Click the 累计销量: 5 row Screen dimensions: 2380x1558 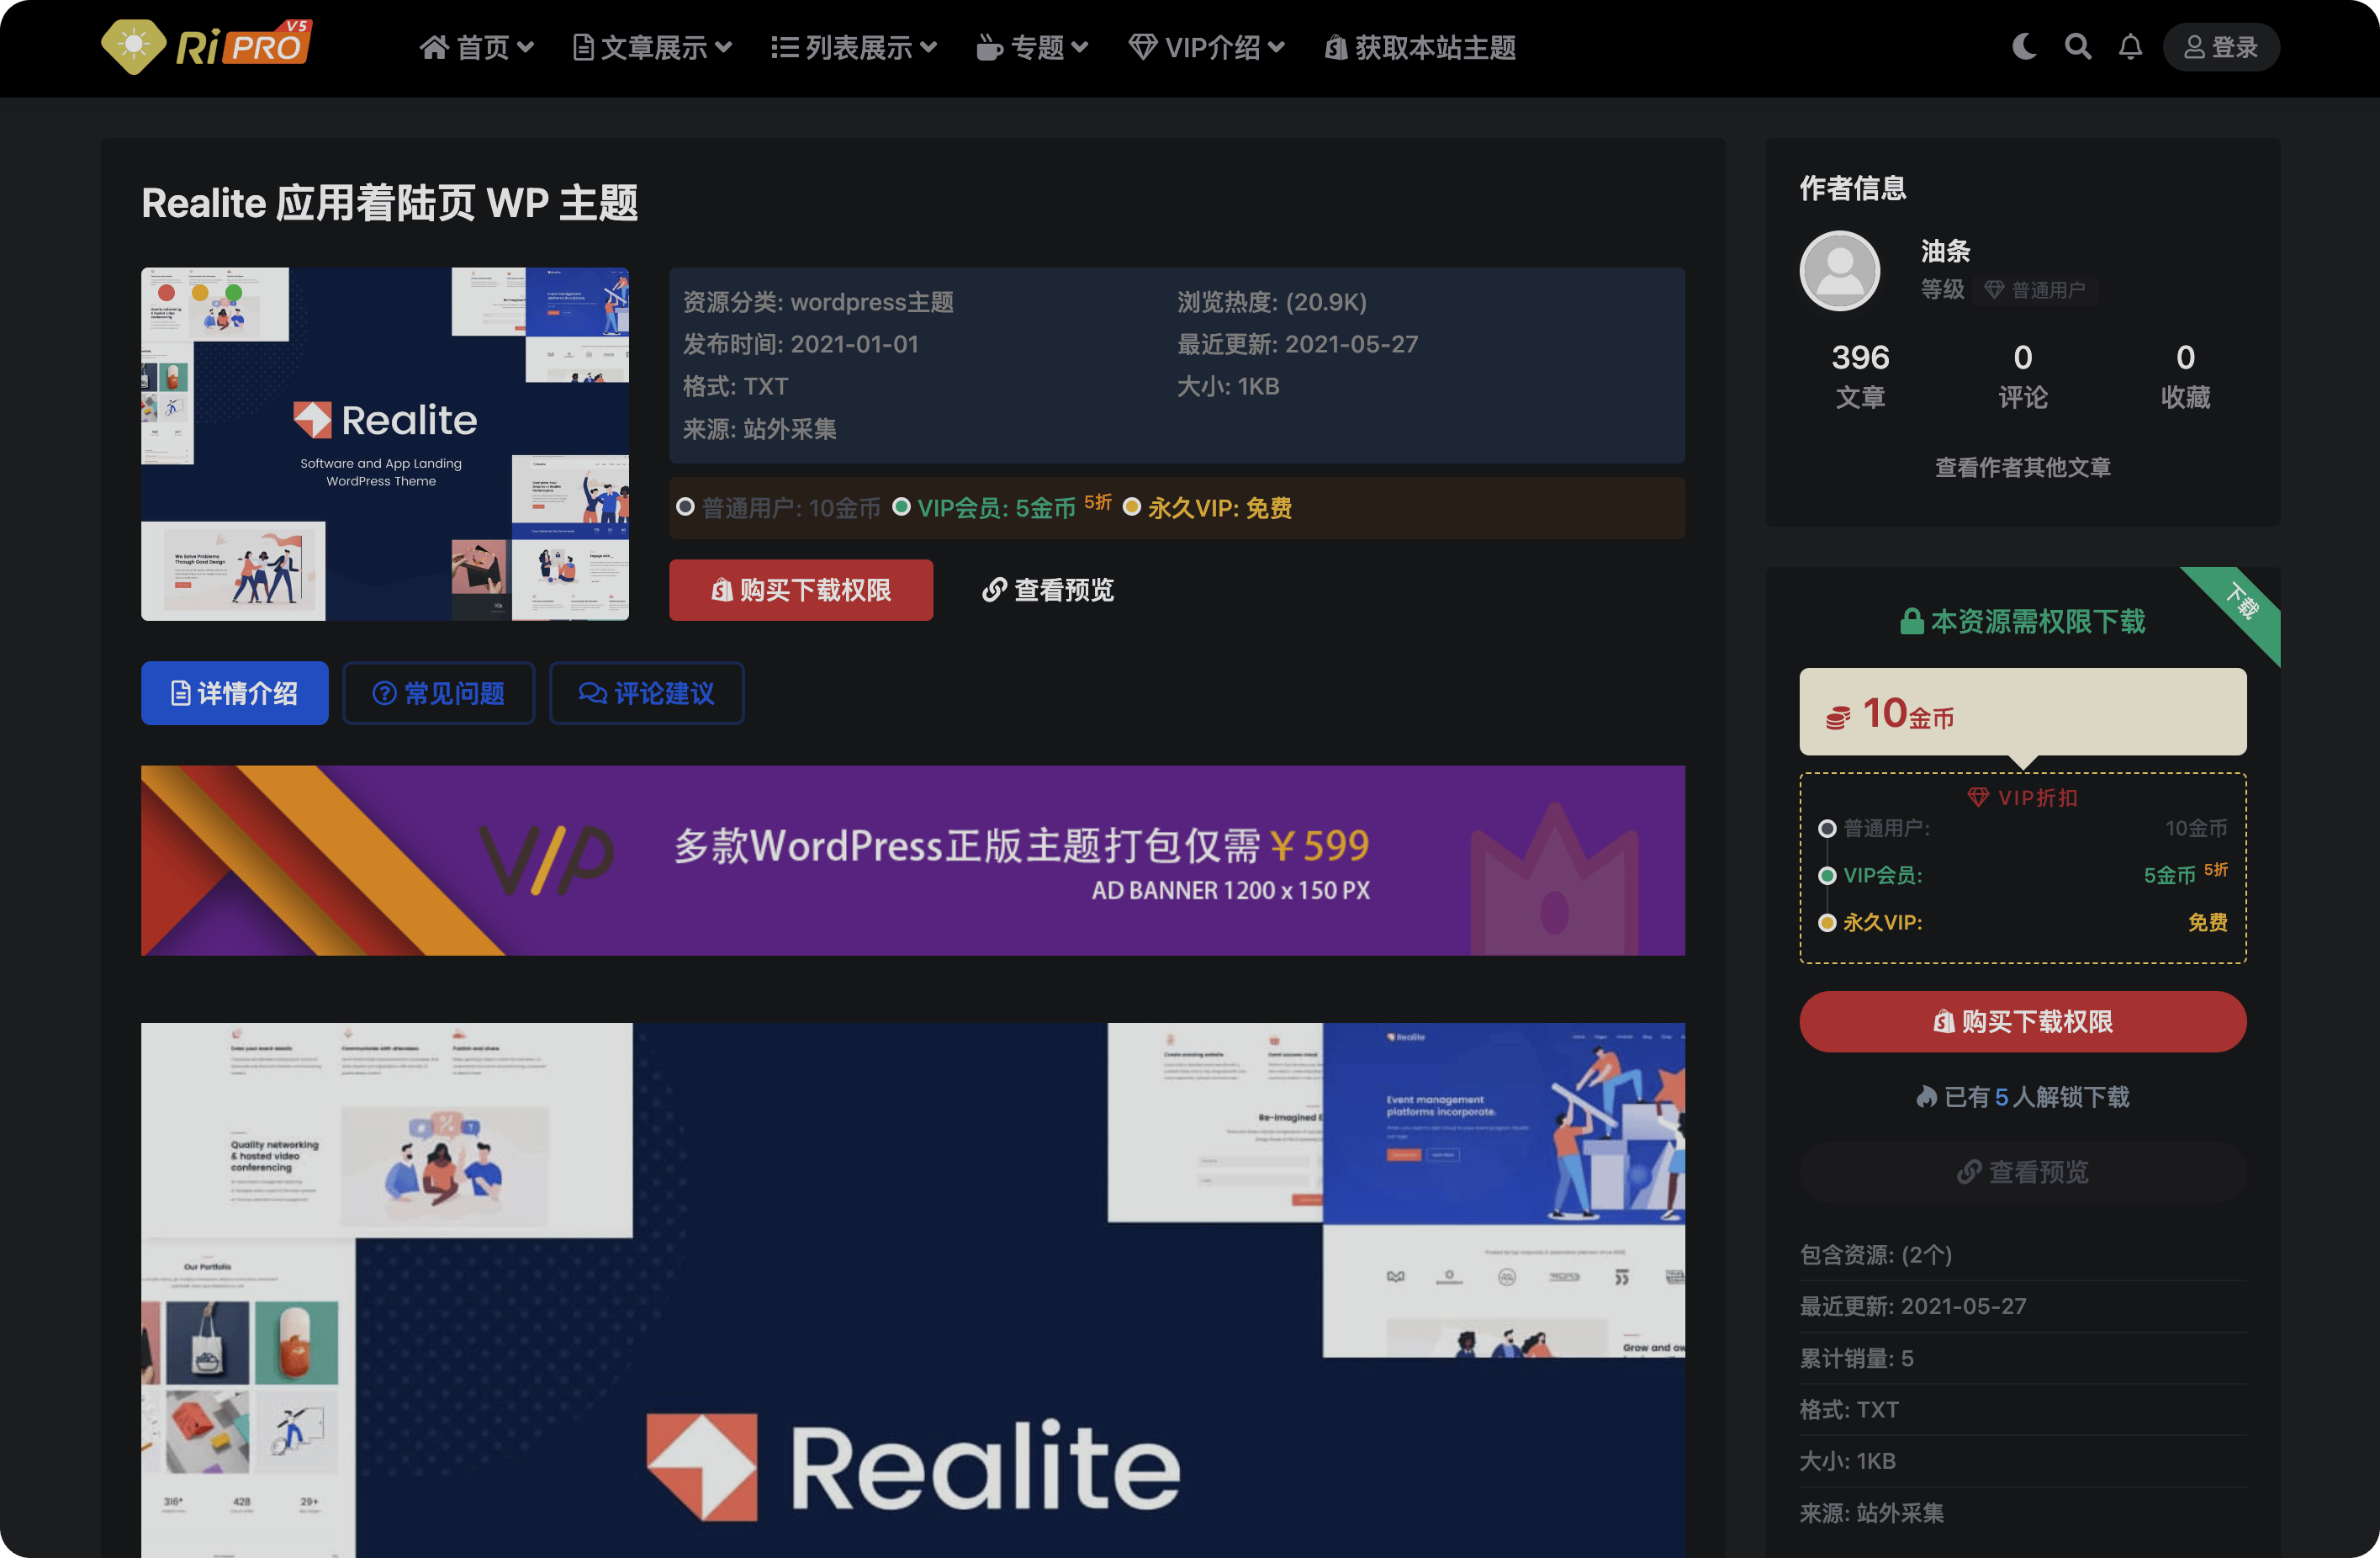[x=2023, y=1358]
